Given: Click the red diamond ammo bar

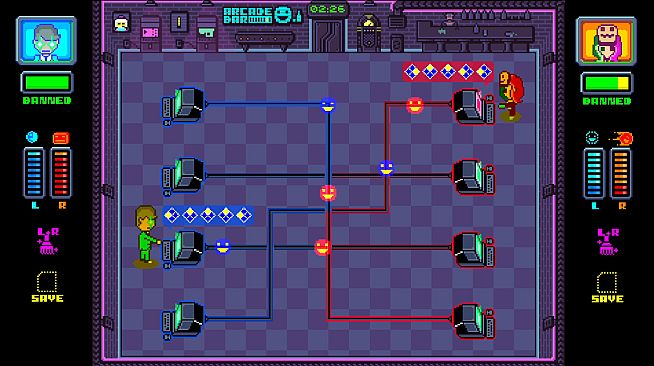Looking at the screenshot, I should pos(448,72).
